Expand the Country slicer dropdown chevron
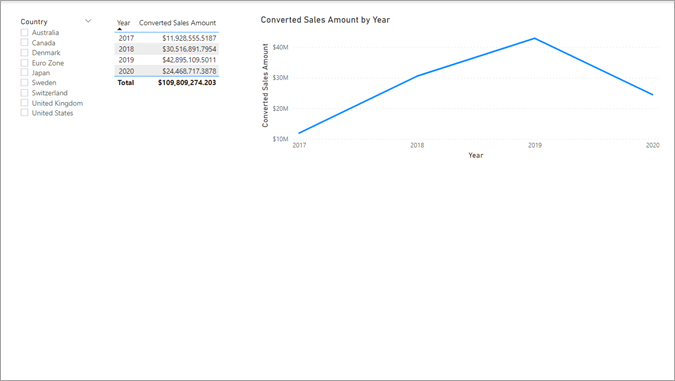Screen dimensions: 675x381 pyautogui.click(x=88, y=21)
